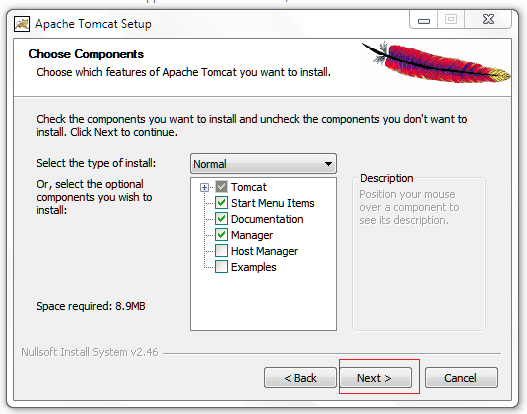Go to the next step with Next >

click(x=376, y=378)
